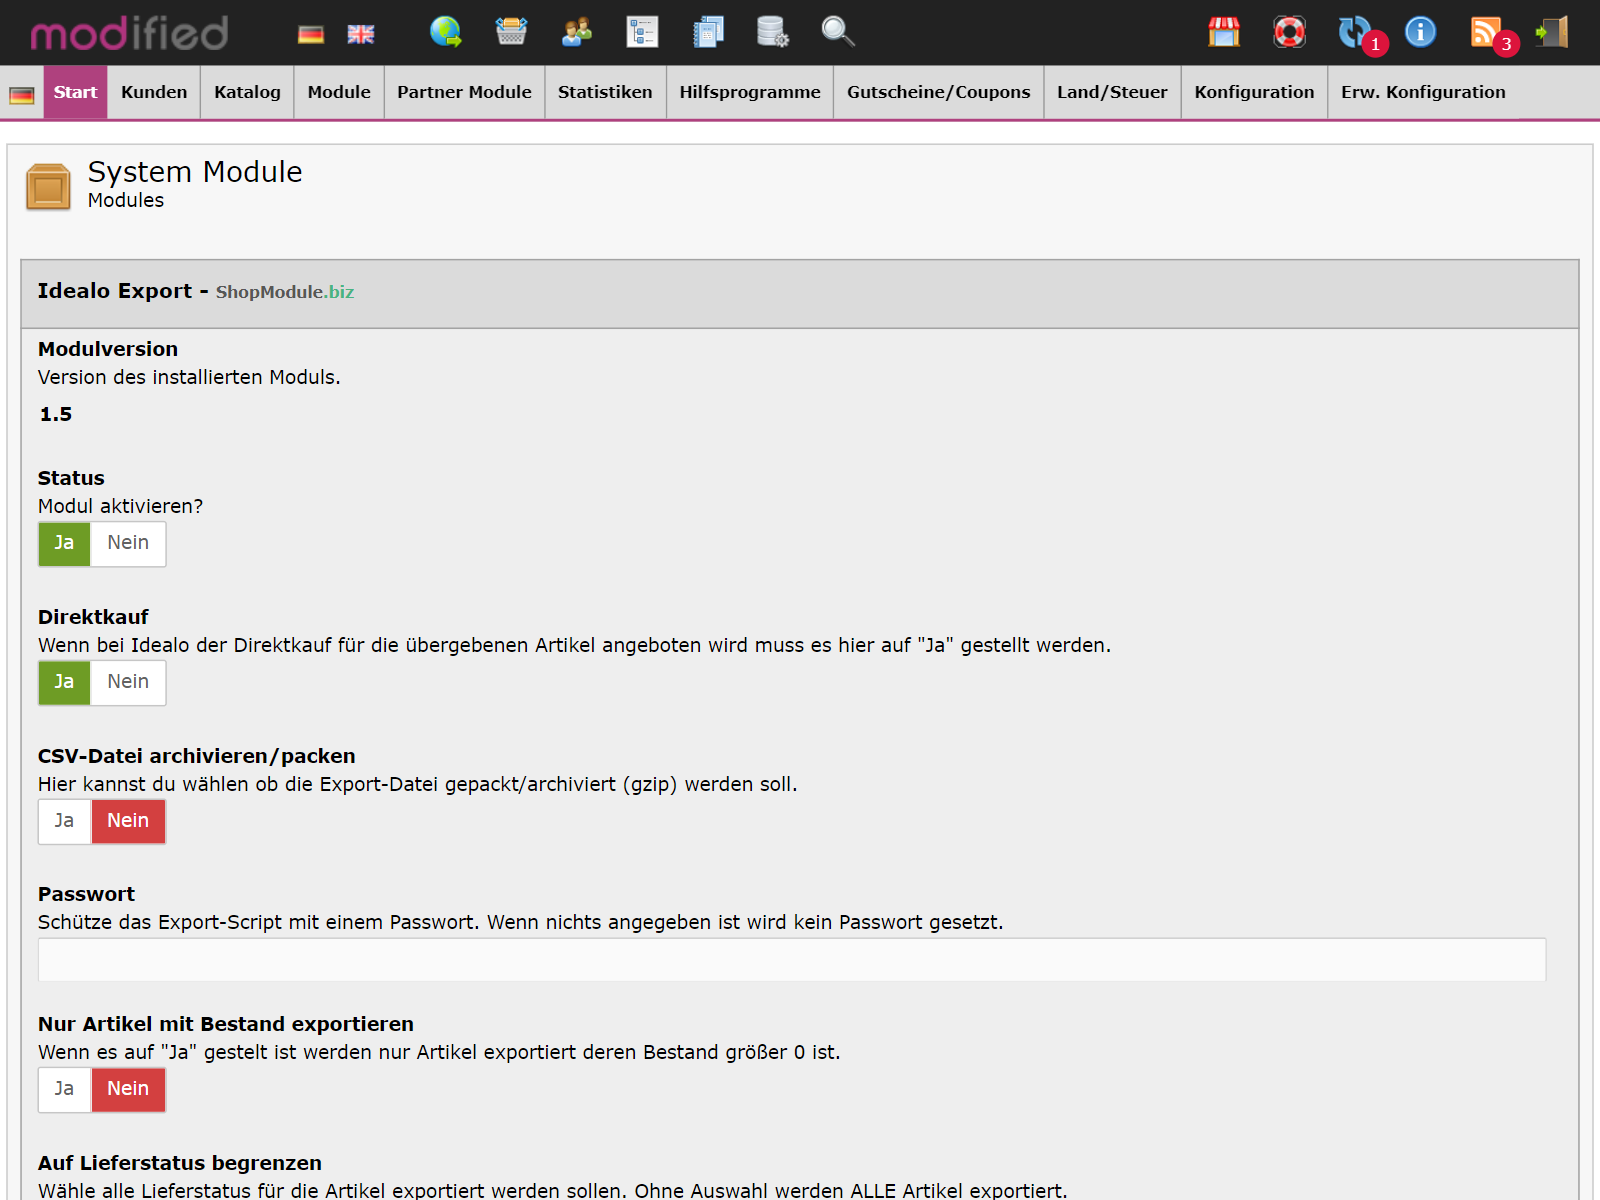Switch to the Konfiguration tab

pos(1254,92)
